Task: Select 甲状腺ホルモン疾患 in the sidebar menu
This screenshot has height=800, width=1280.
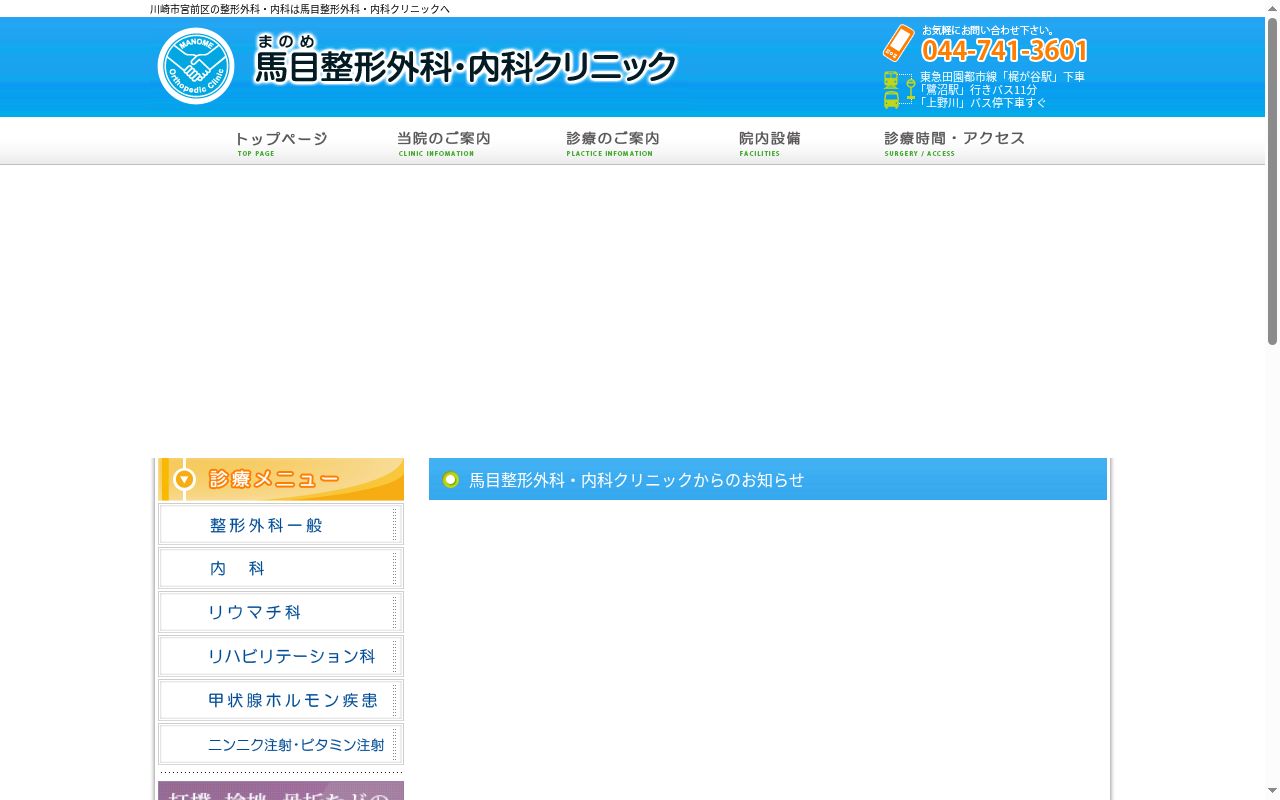Action: click(x=281, y=700)
